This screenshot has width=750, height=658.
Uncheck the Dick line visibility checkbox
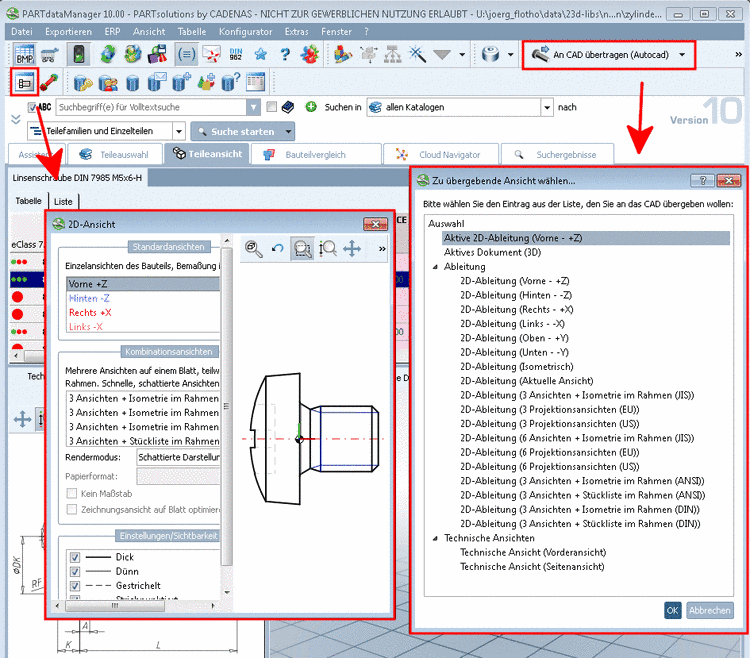pyautogui.click(x=75, y=557)
